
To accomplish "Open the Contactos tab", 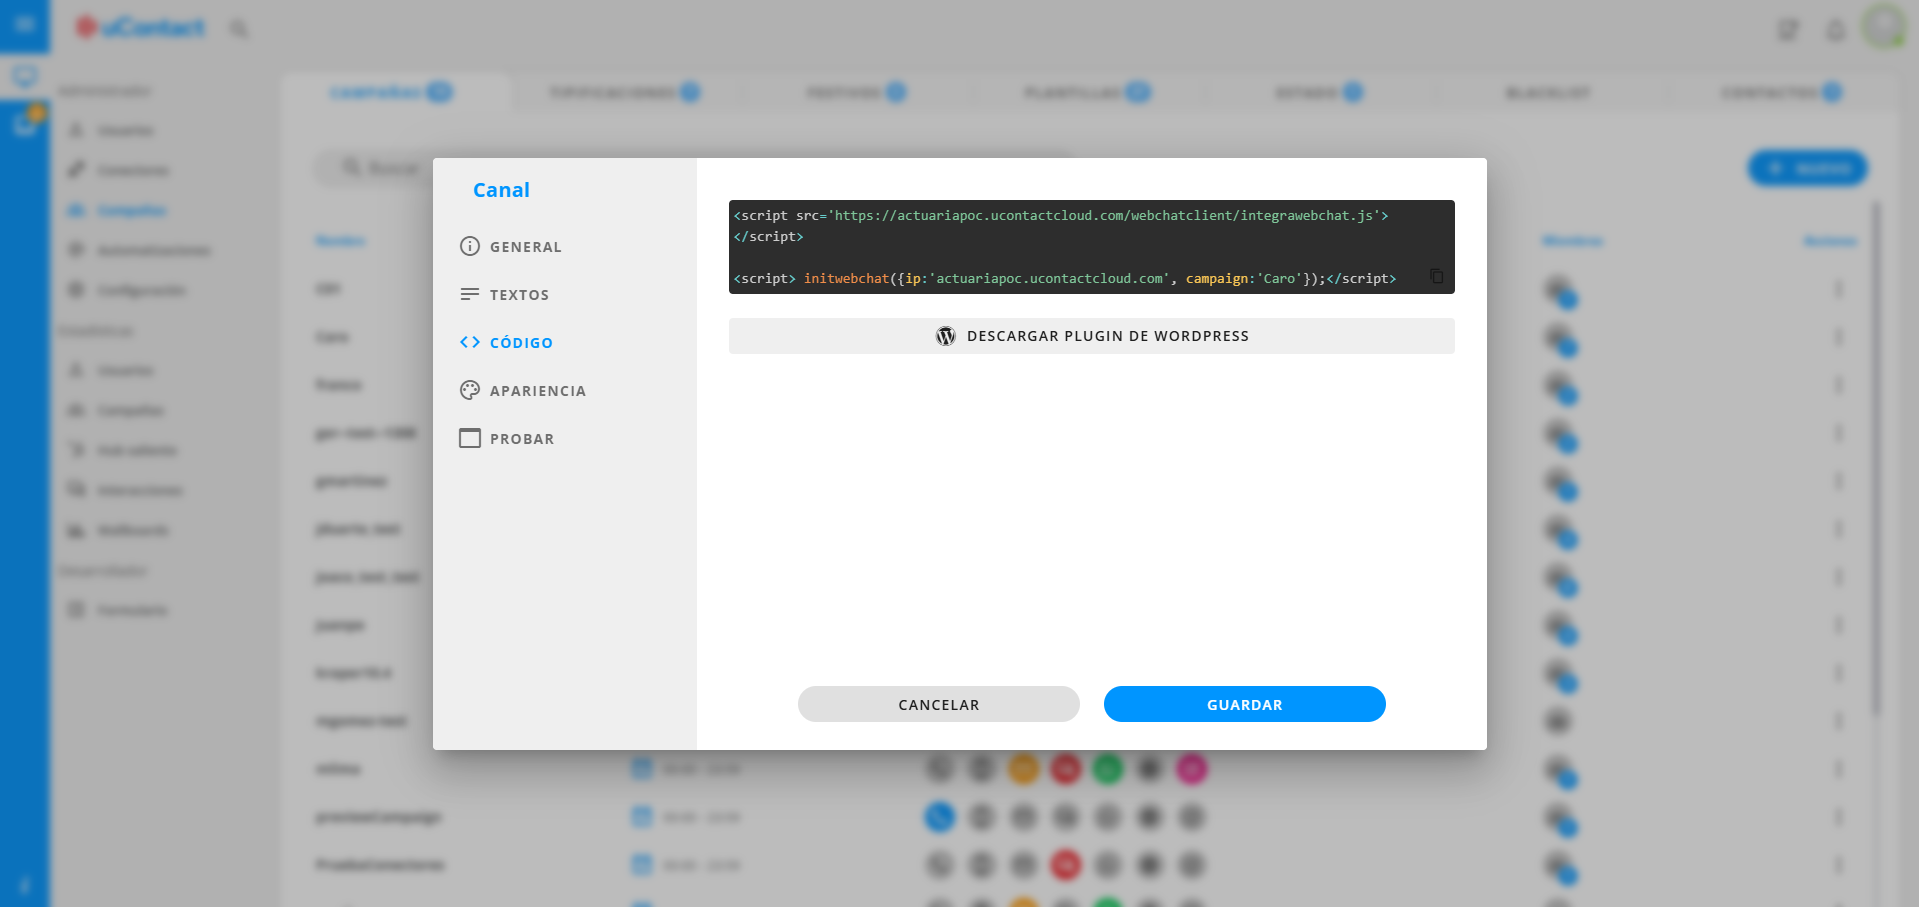I will (1781, 93).
